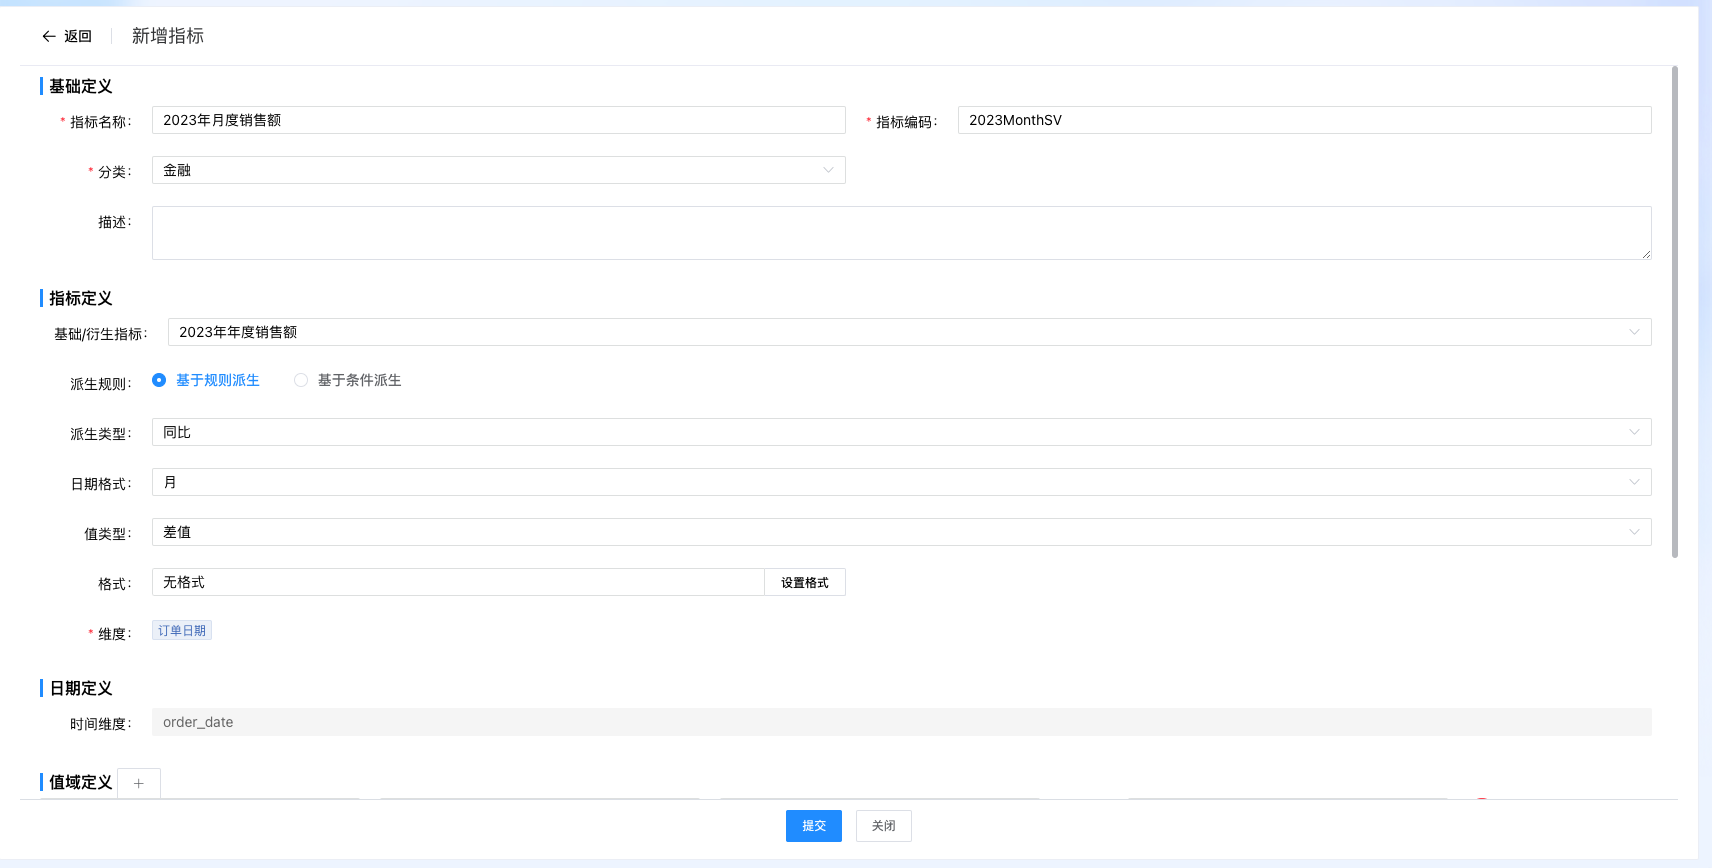Click the 格式 field showing 无格式
This screenshot has width=1712, height=868.
click(x=458, y=582)
